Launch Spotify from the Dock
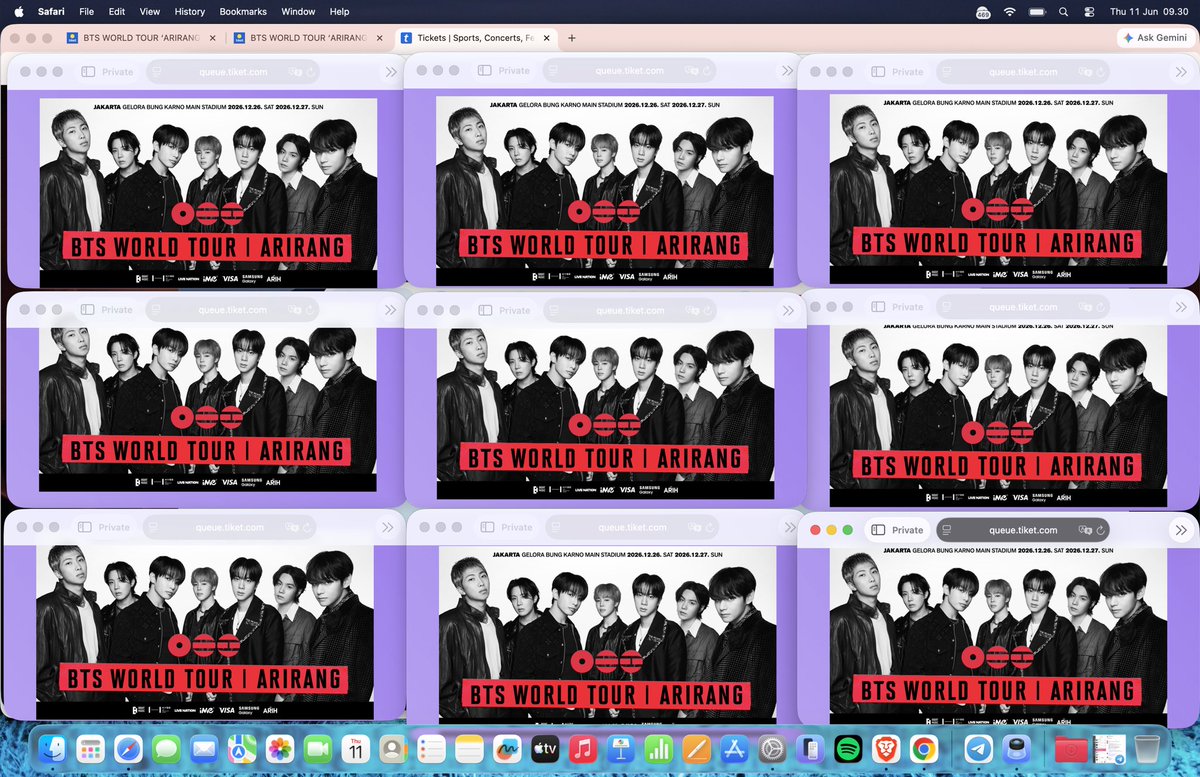Viewport: 1200px width, 777px height. point(848,748)
